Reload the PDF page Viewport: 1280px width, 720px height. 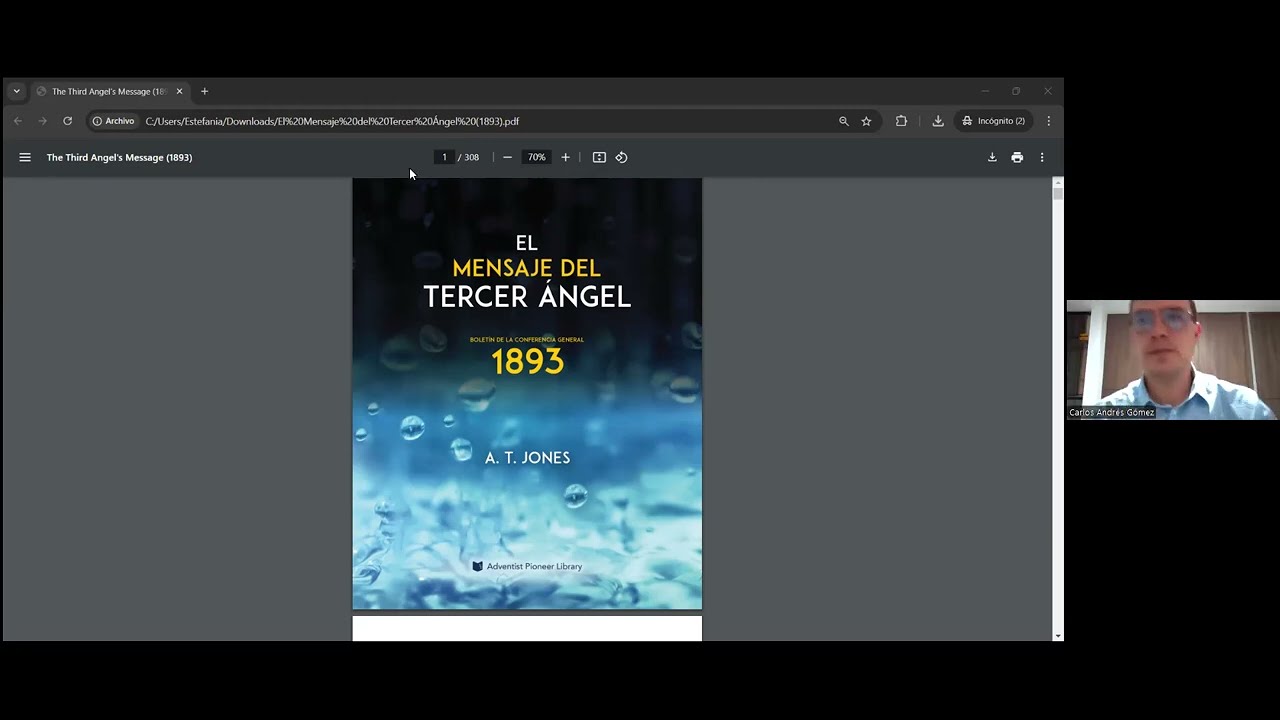coord(67,121)
